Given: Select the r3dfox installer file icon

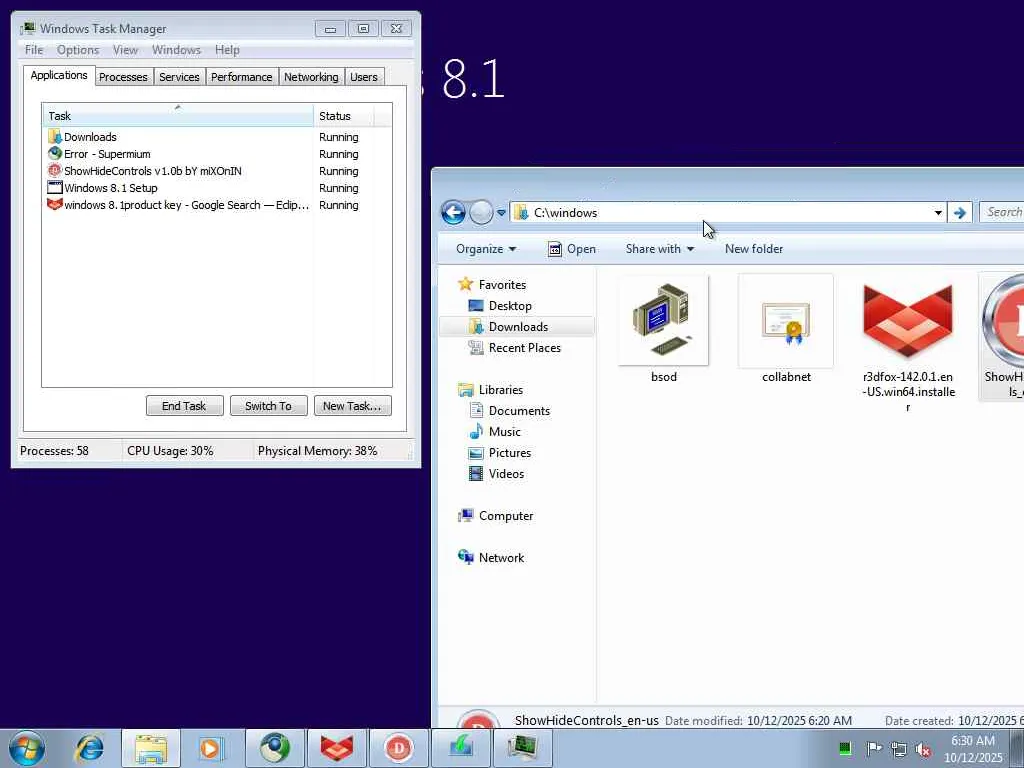Looking at the screenshot, I should pyautogui.click(x=908, y=345).
